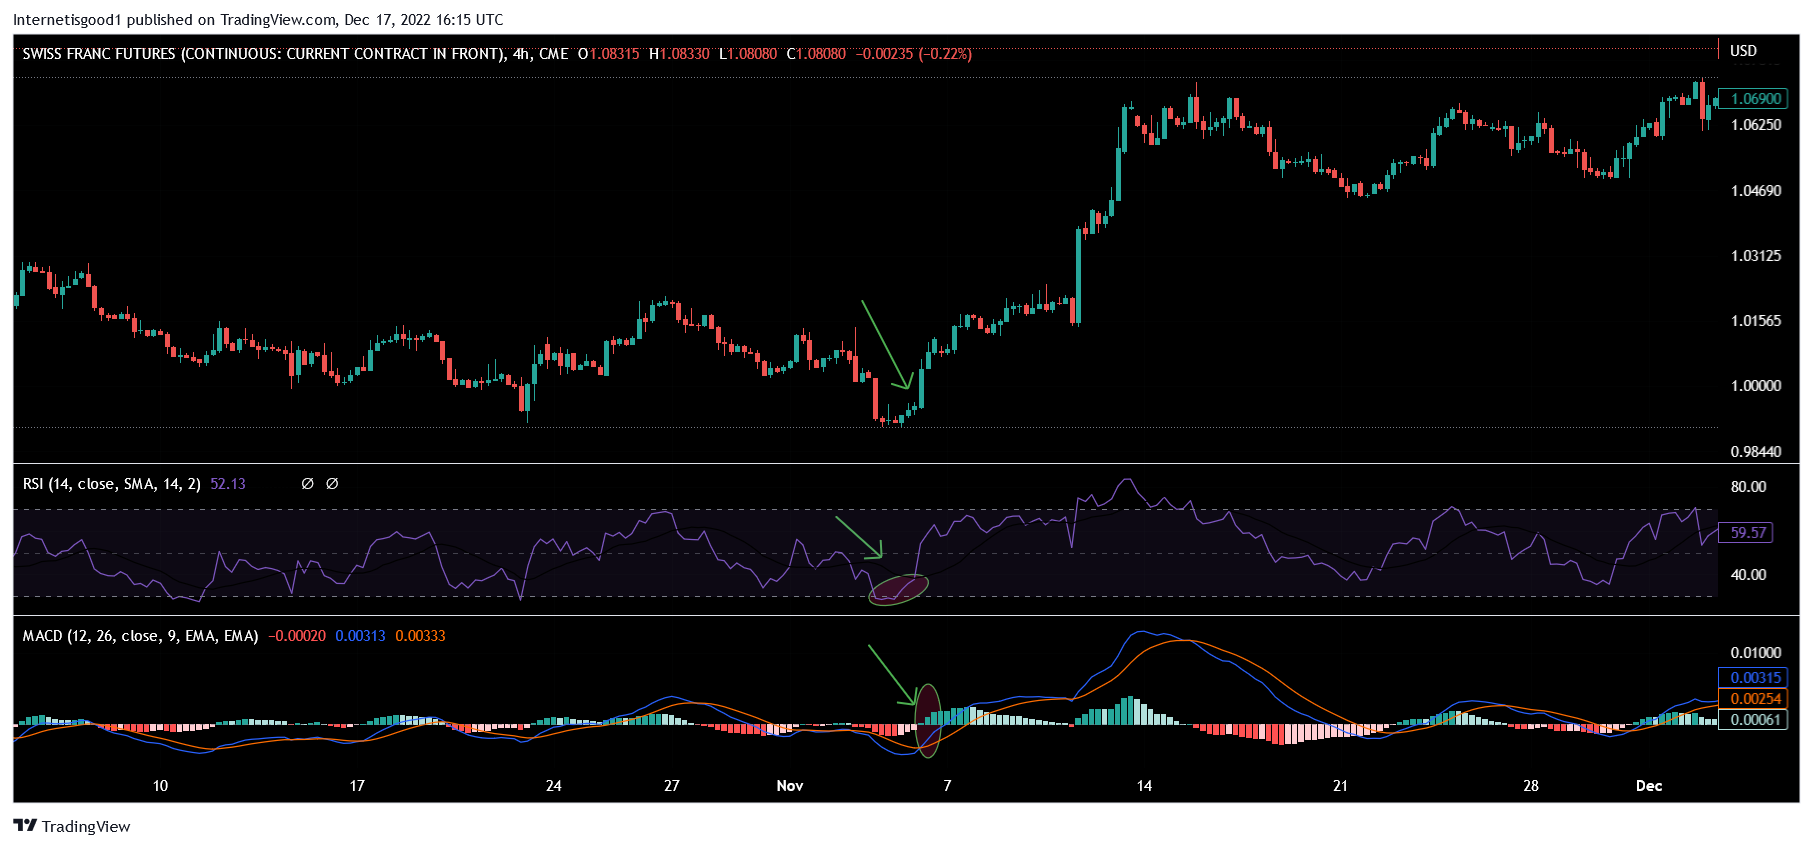Select the green arrow on the price chart
Viewport: 1813px width, 847px height.
885,344
